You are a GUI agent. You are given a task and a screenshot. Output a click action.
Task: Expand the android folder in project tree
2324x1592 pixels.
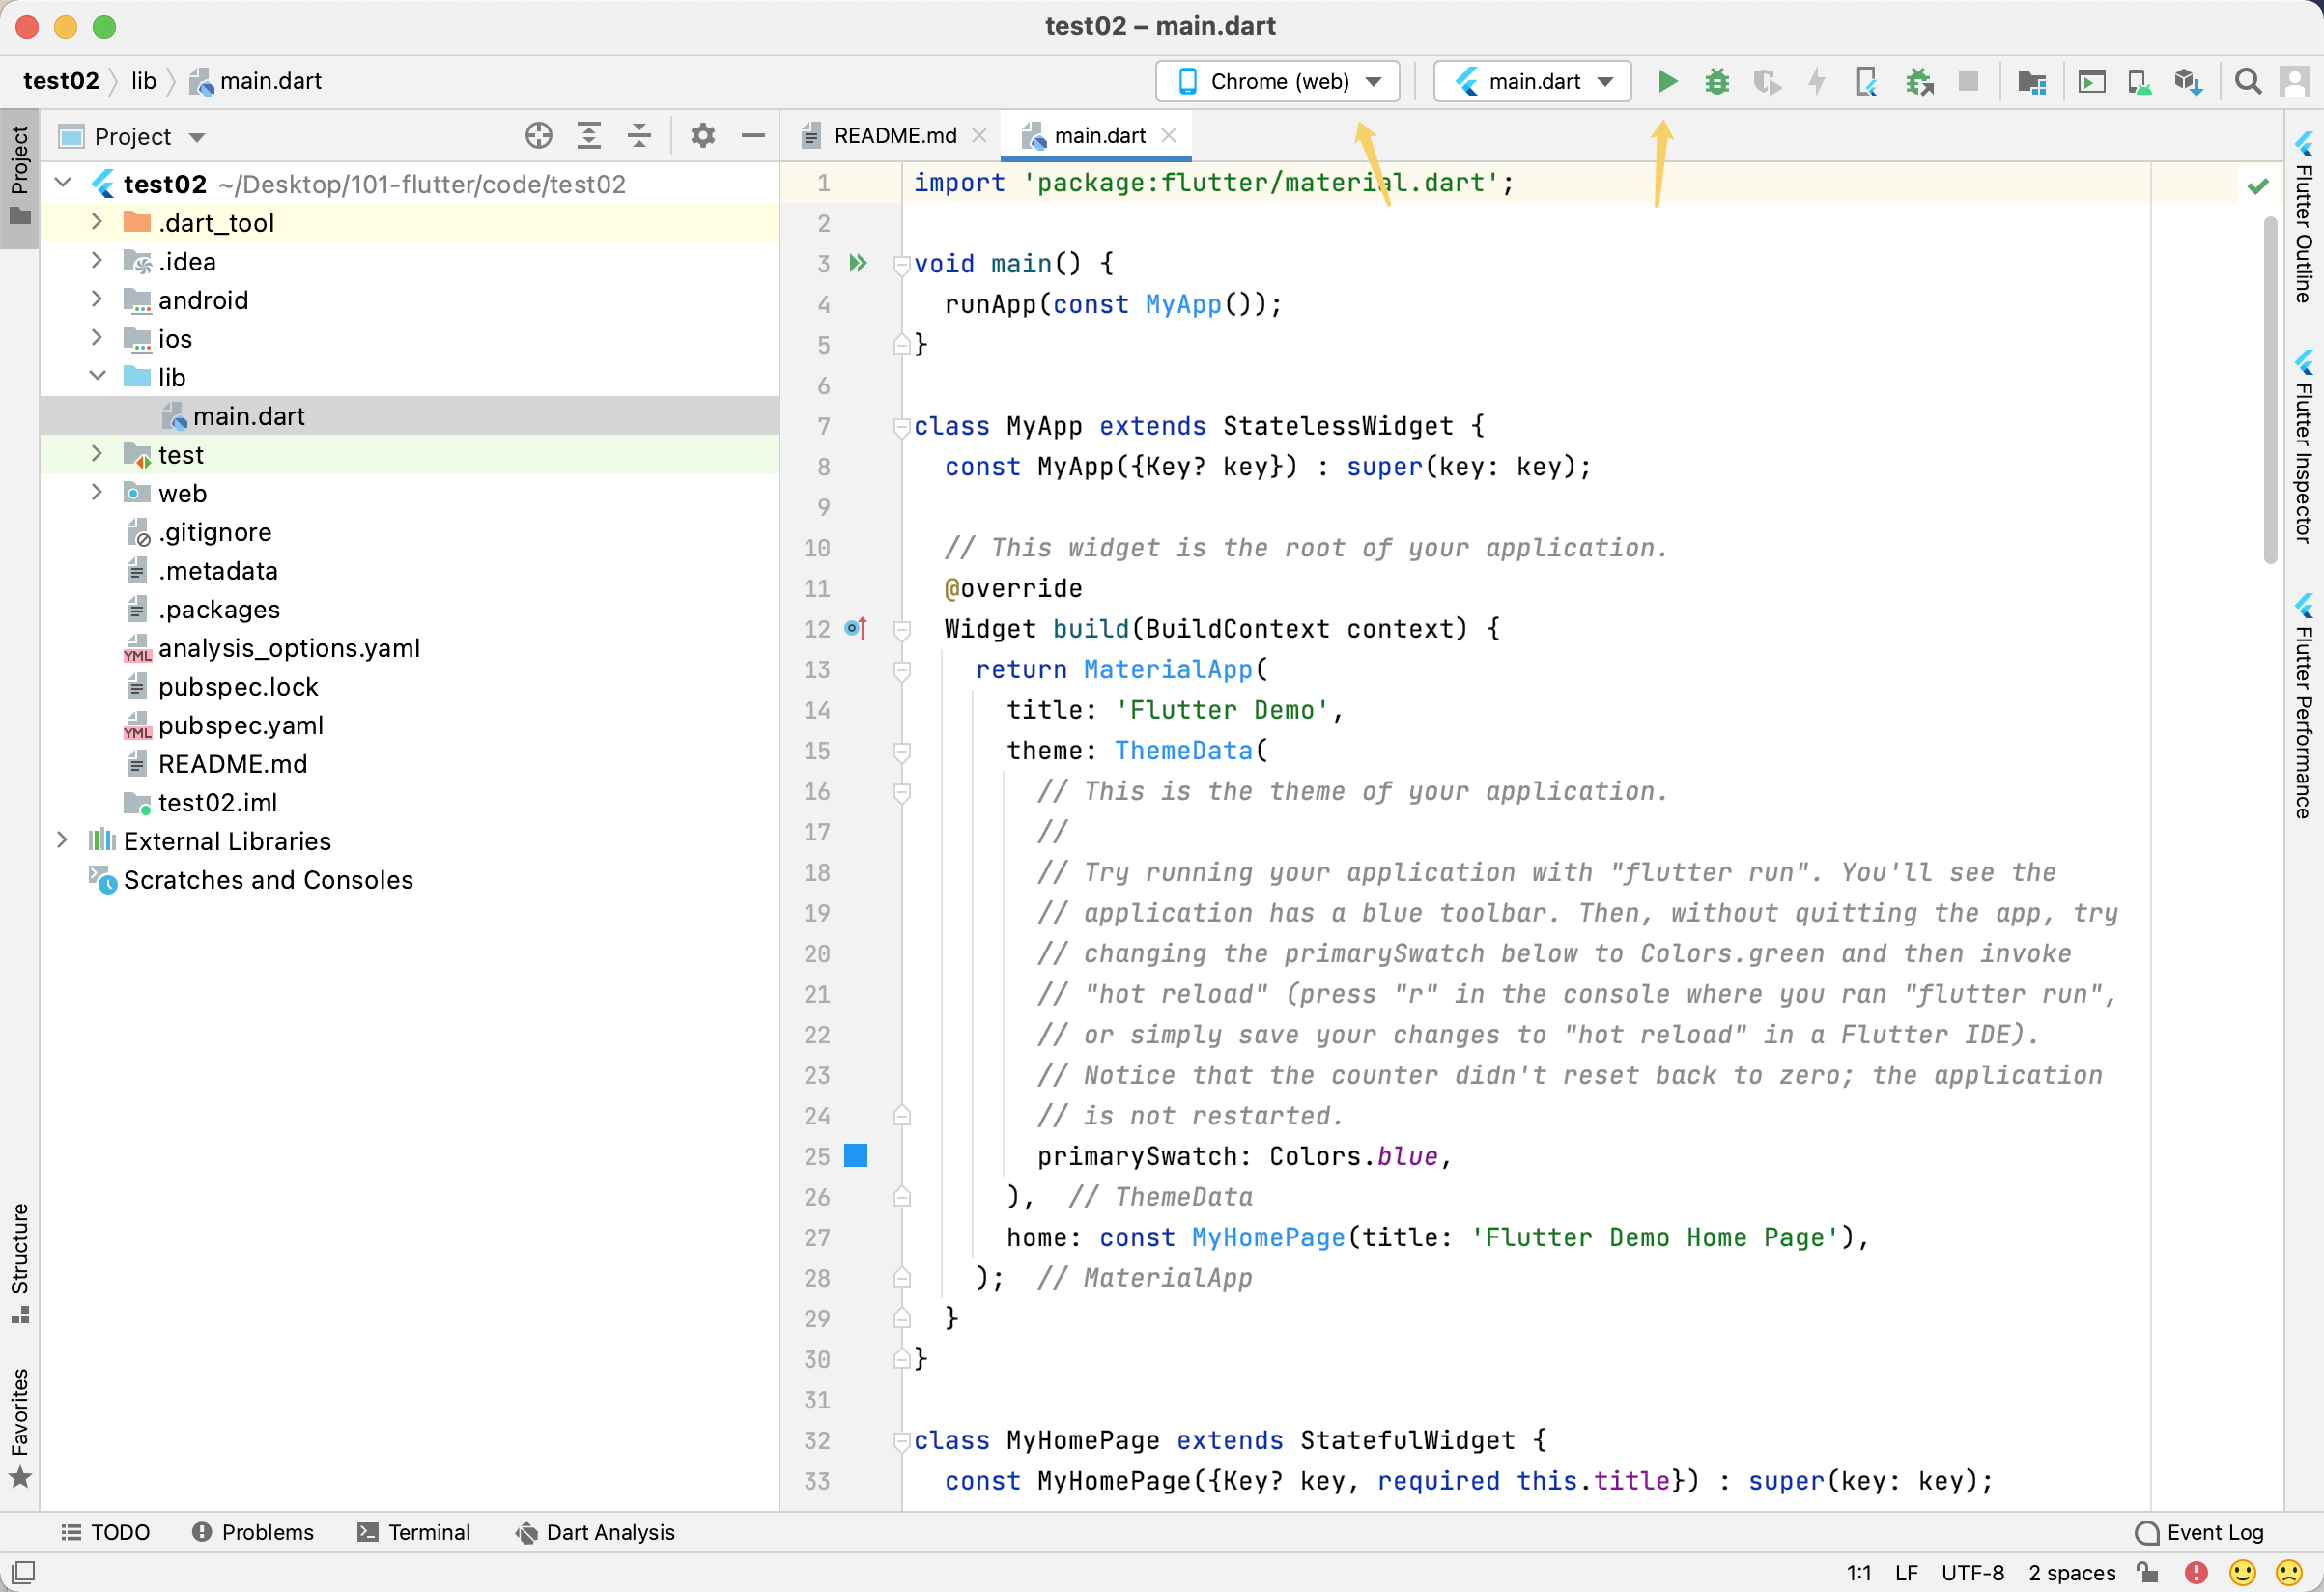point(97,299)
